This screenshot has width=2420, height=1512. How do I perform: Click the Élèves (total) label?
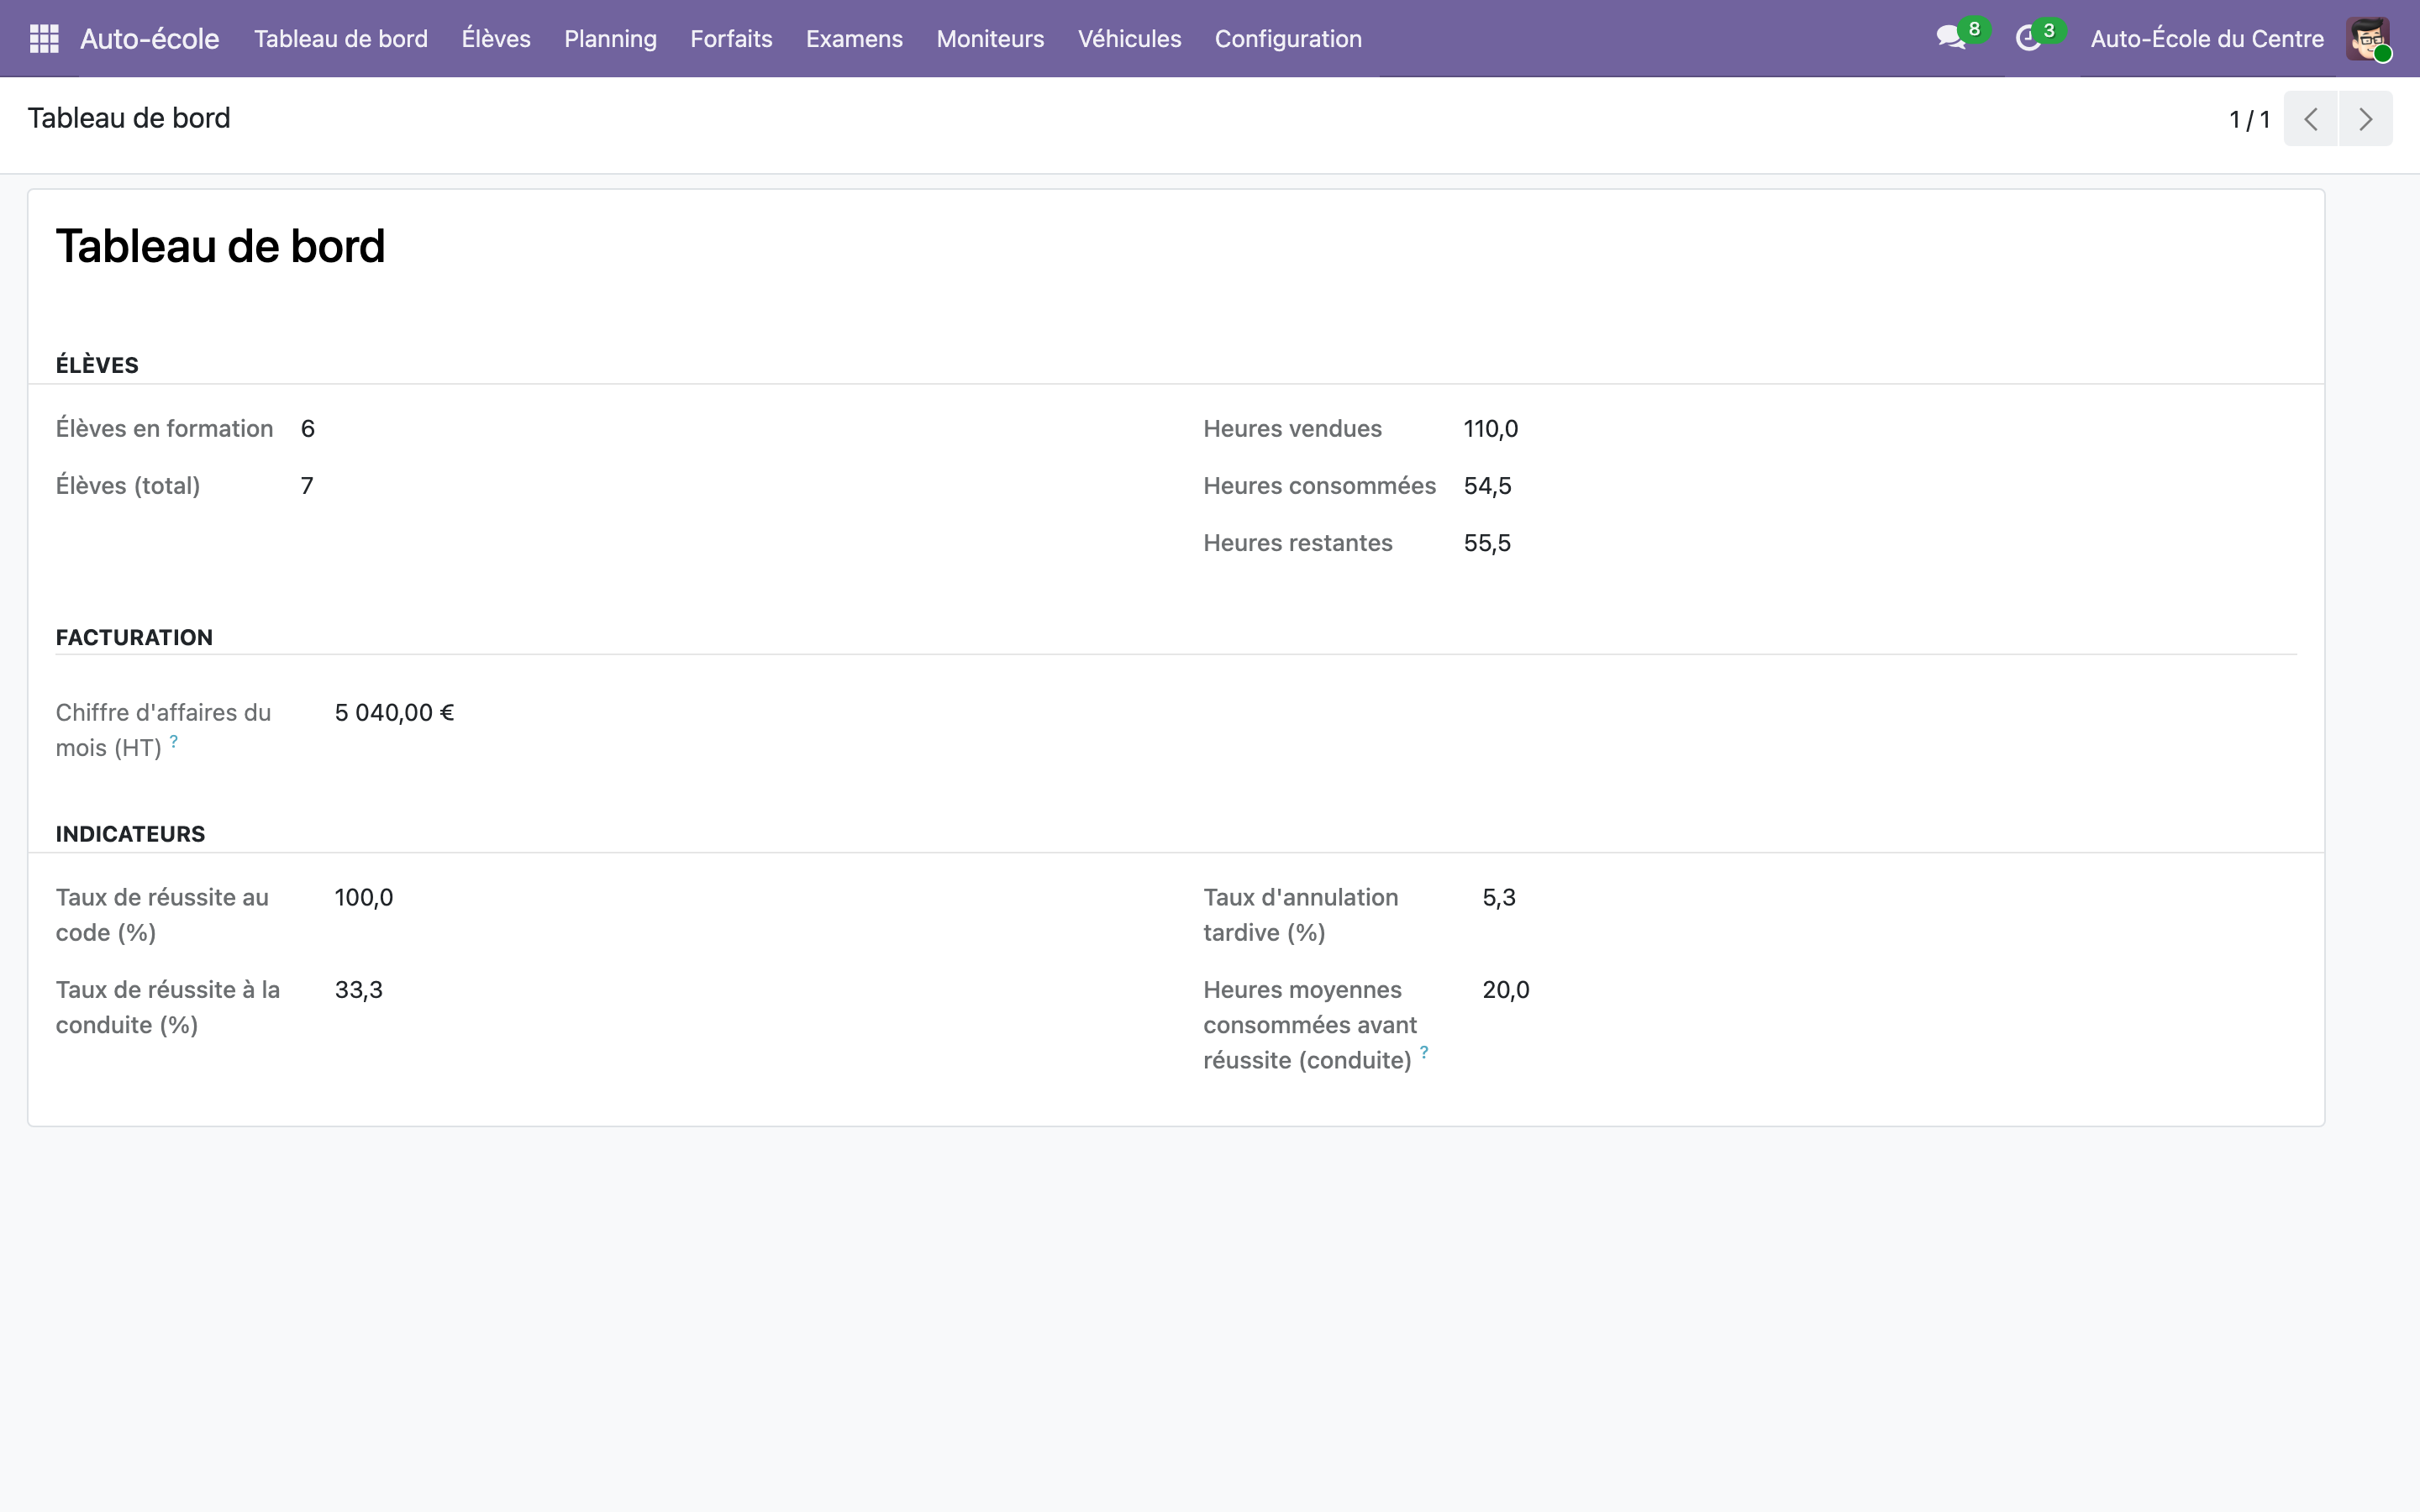coord(128,486)
